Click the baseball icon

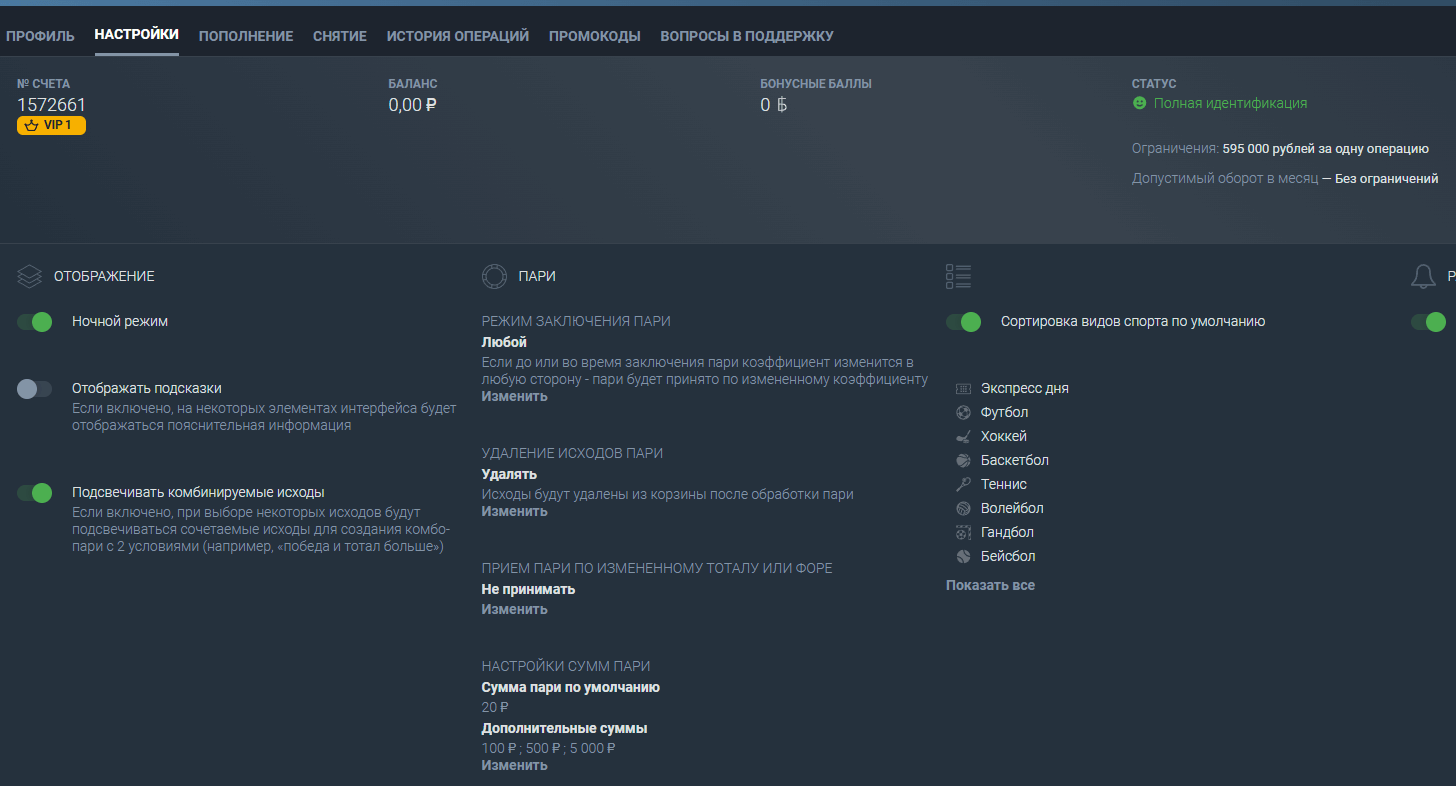[x=963, y=557]
